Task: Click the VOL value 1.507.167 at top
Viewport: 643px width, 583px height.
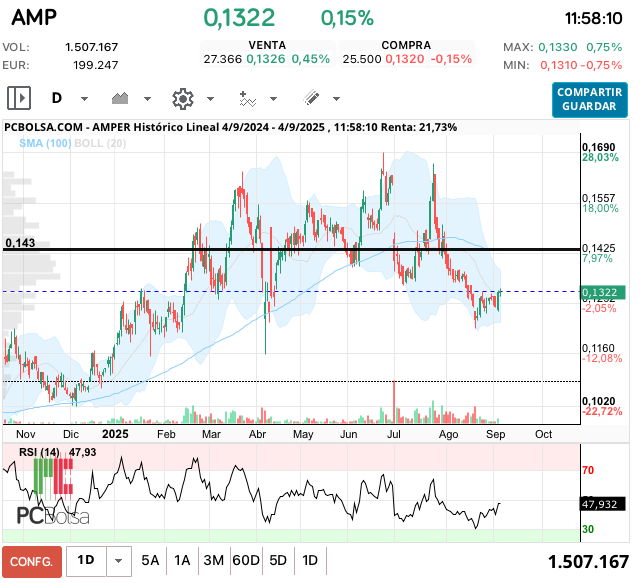Action: pyautogui.click(x=91, y=47)
